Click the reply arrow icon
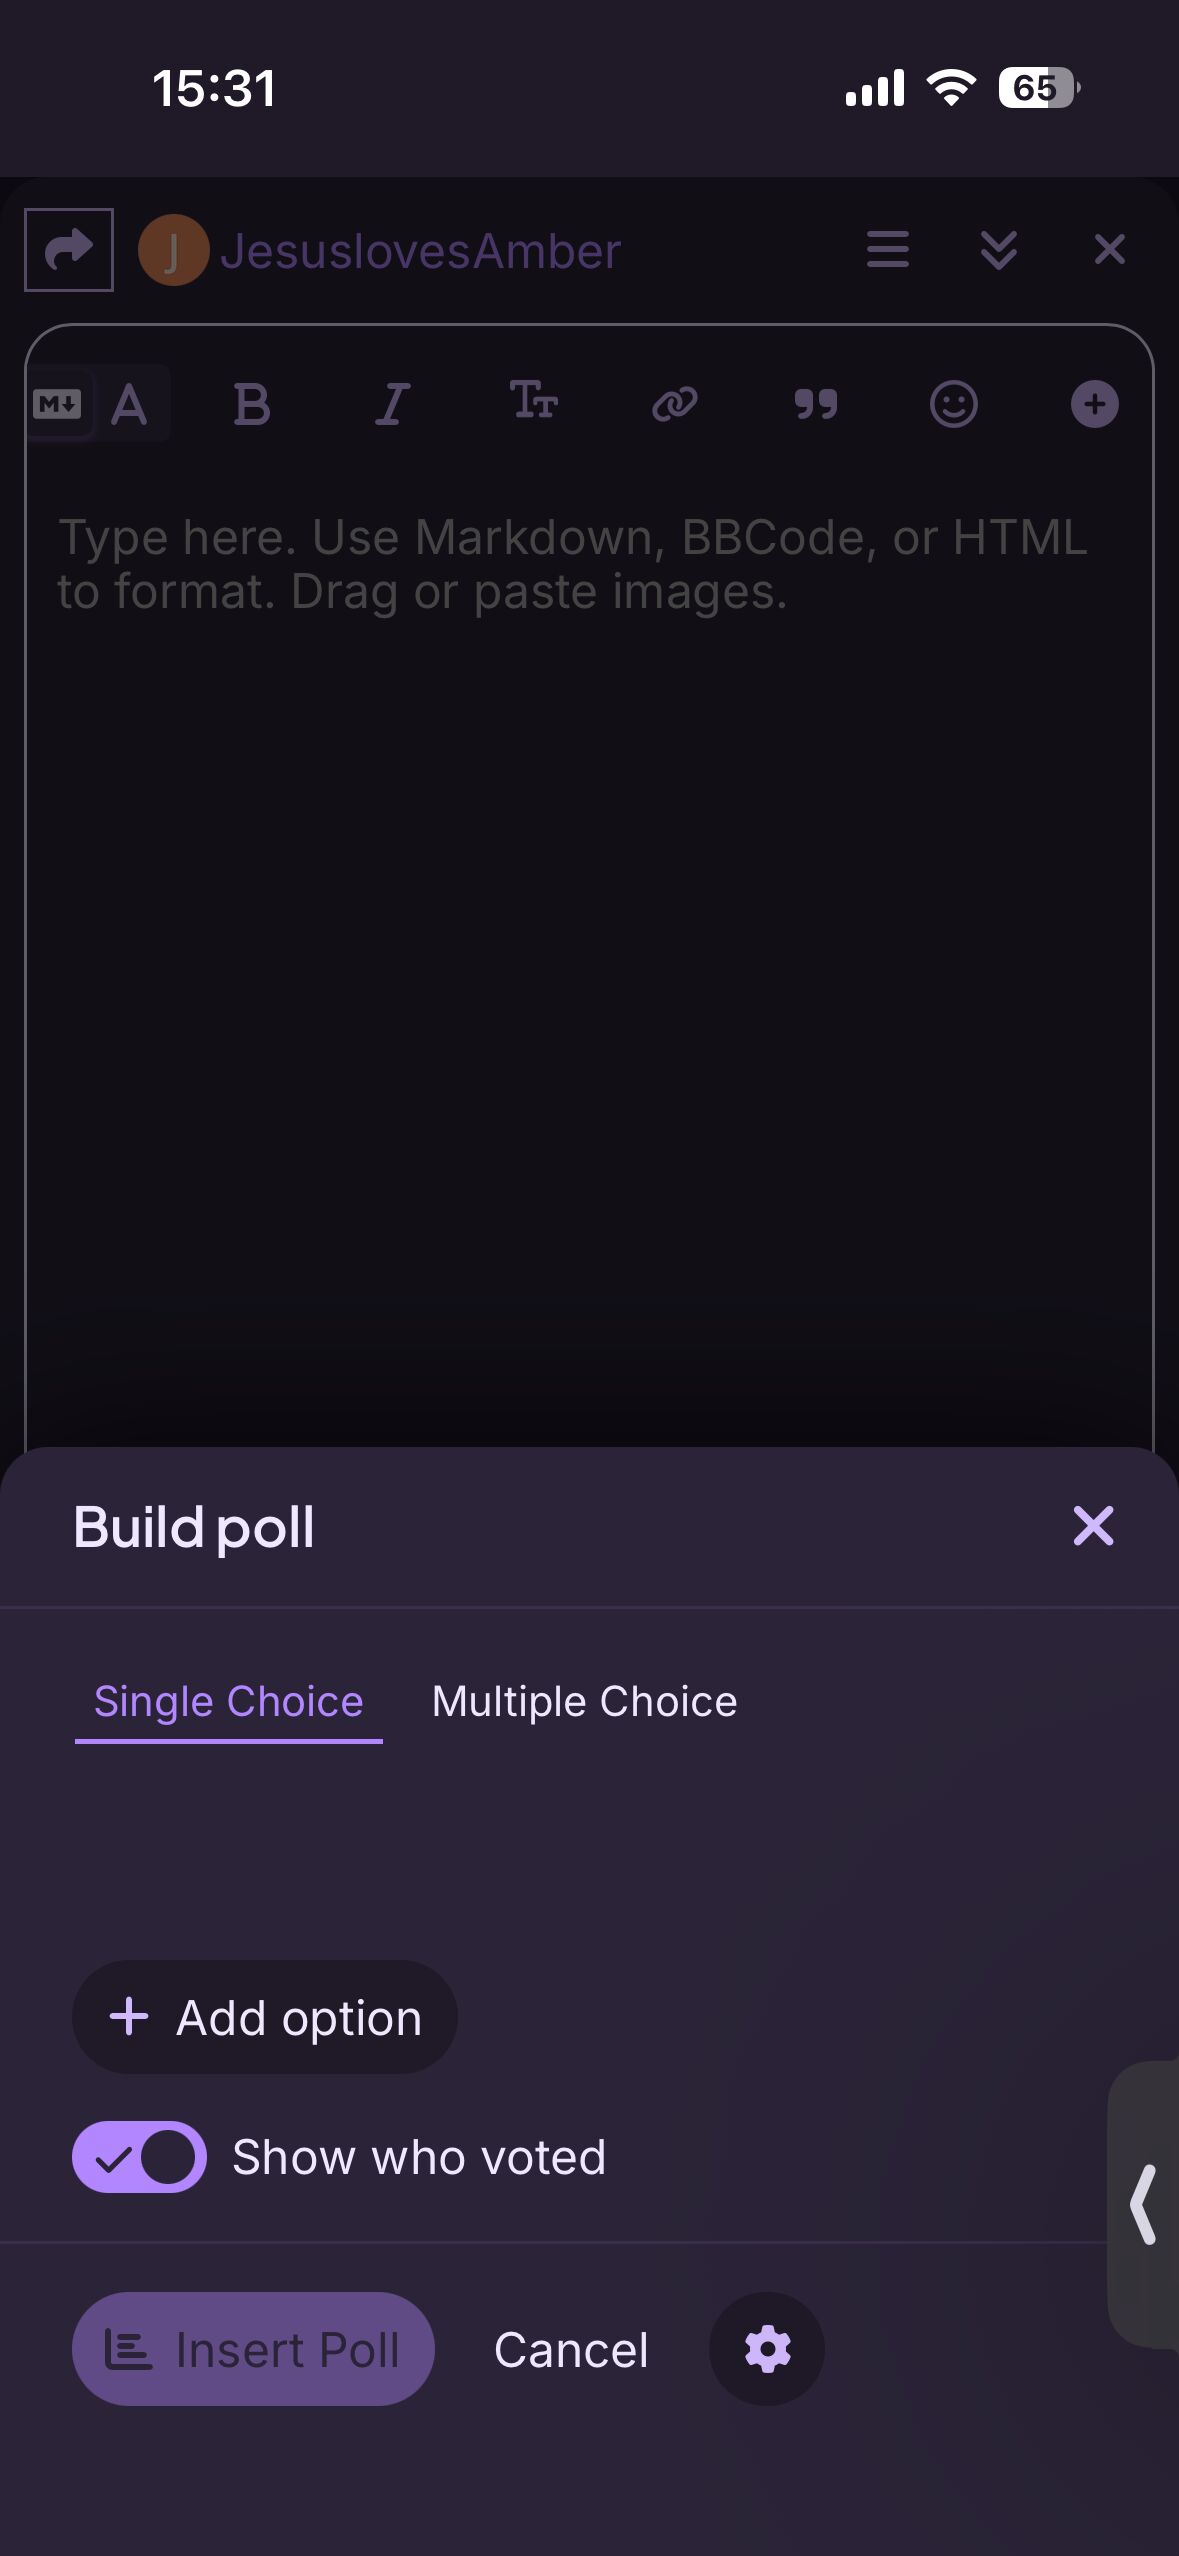Viewport: 1179px width, 2556px height. tap(68, 250)
